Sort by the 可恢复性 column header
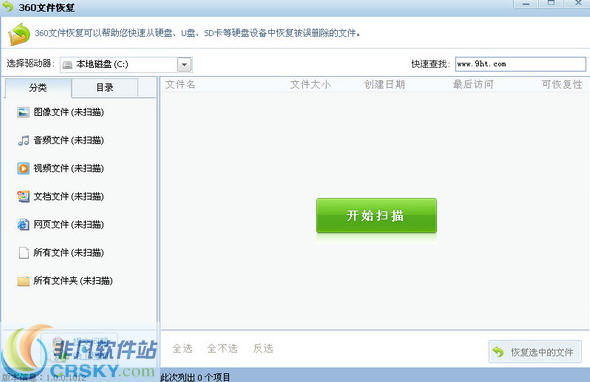The height and width of the screenshot is (382, 590). point(562,84)
